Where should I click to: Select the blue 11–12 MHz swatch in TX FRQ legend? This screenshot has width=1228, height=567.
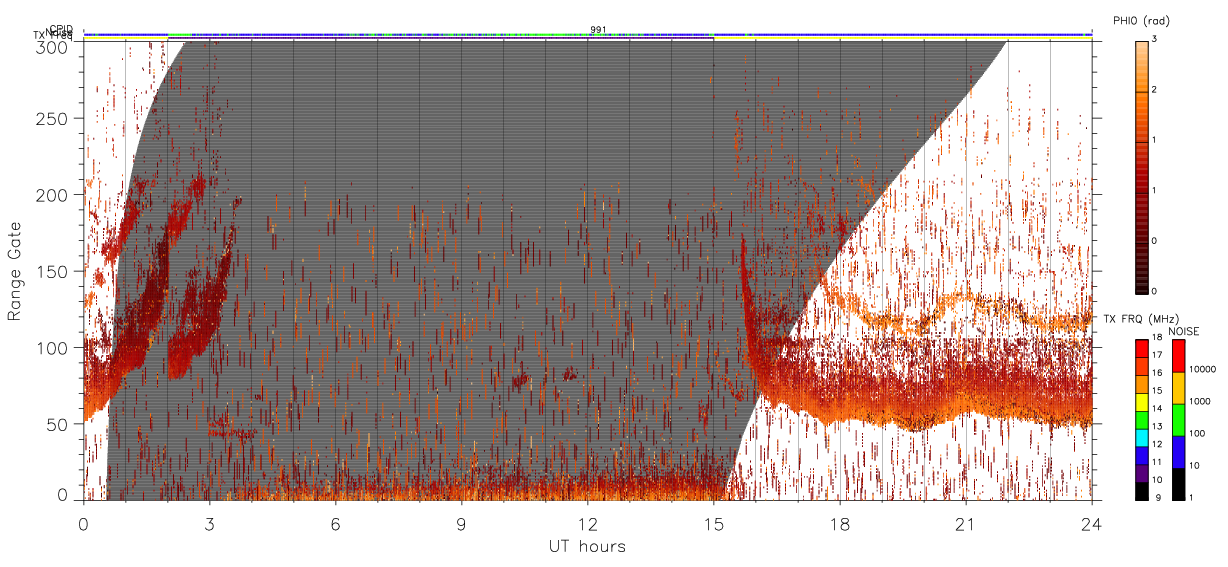1141,454
